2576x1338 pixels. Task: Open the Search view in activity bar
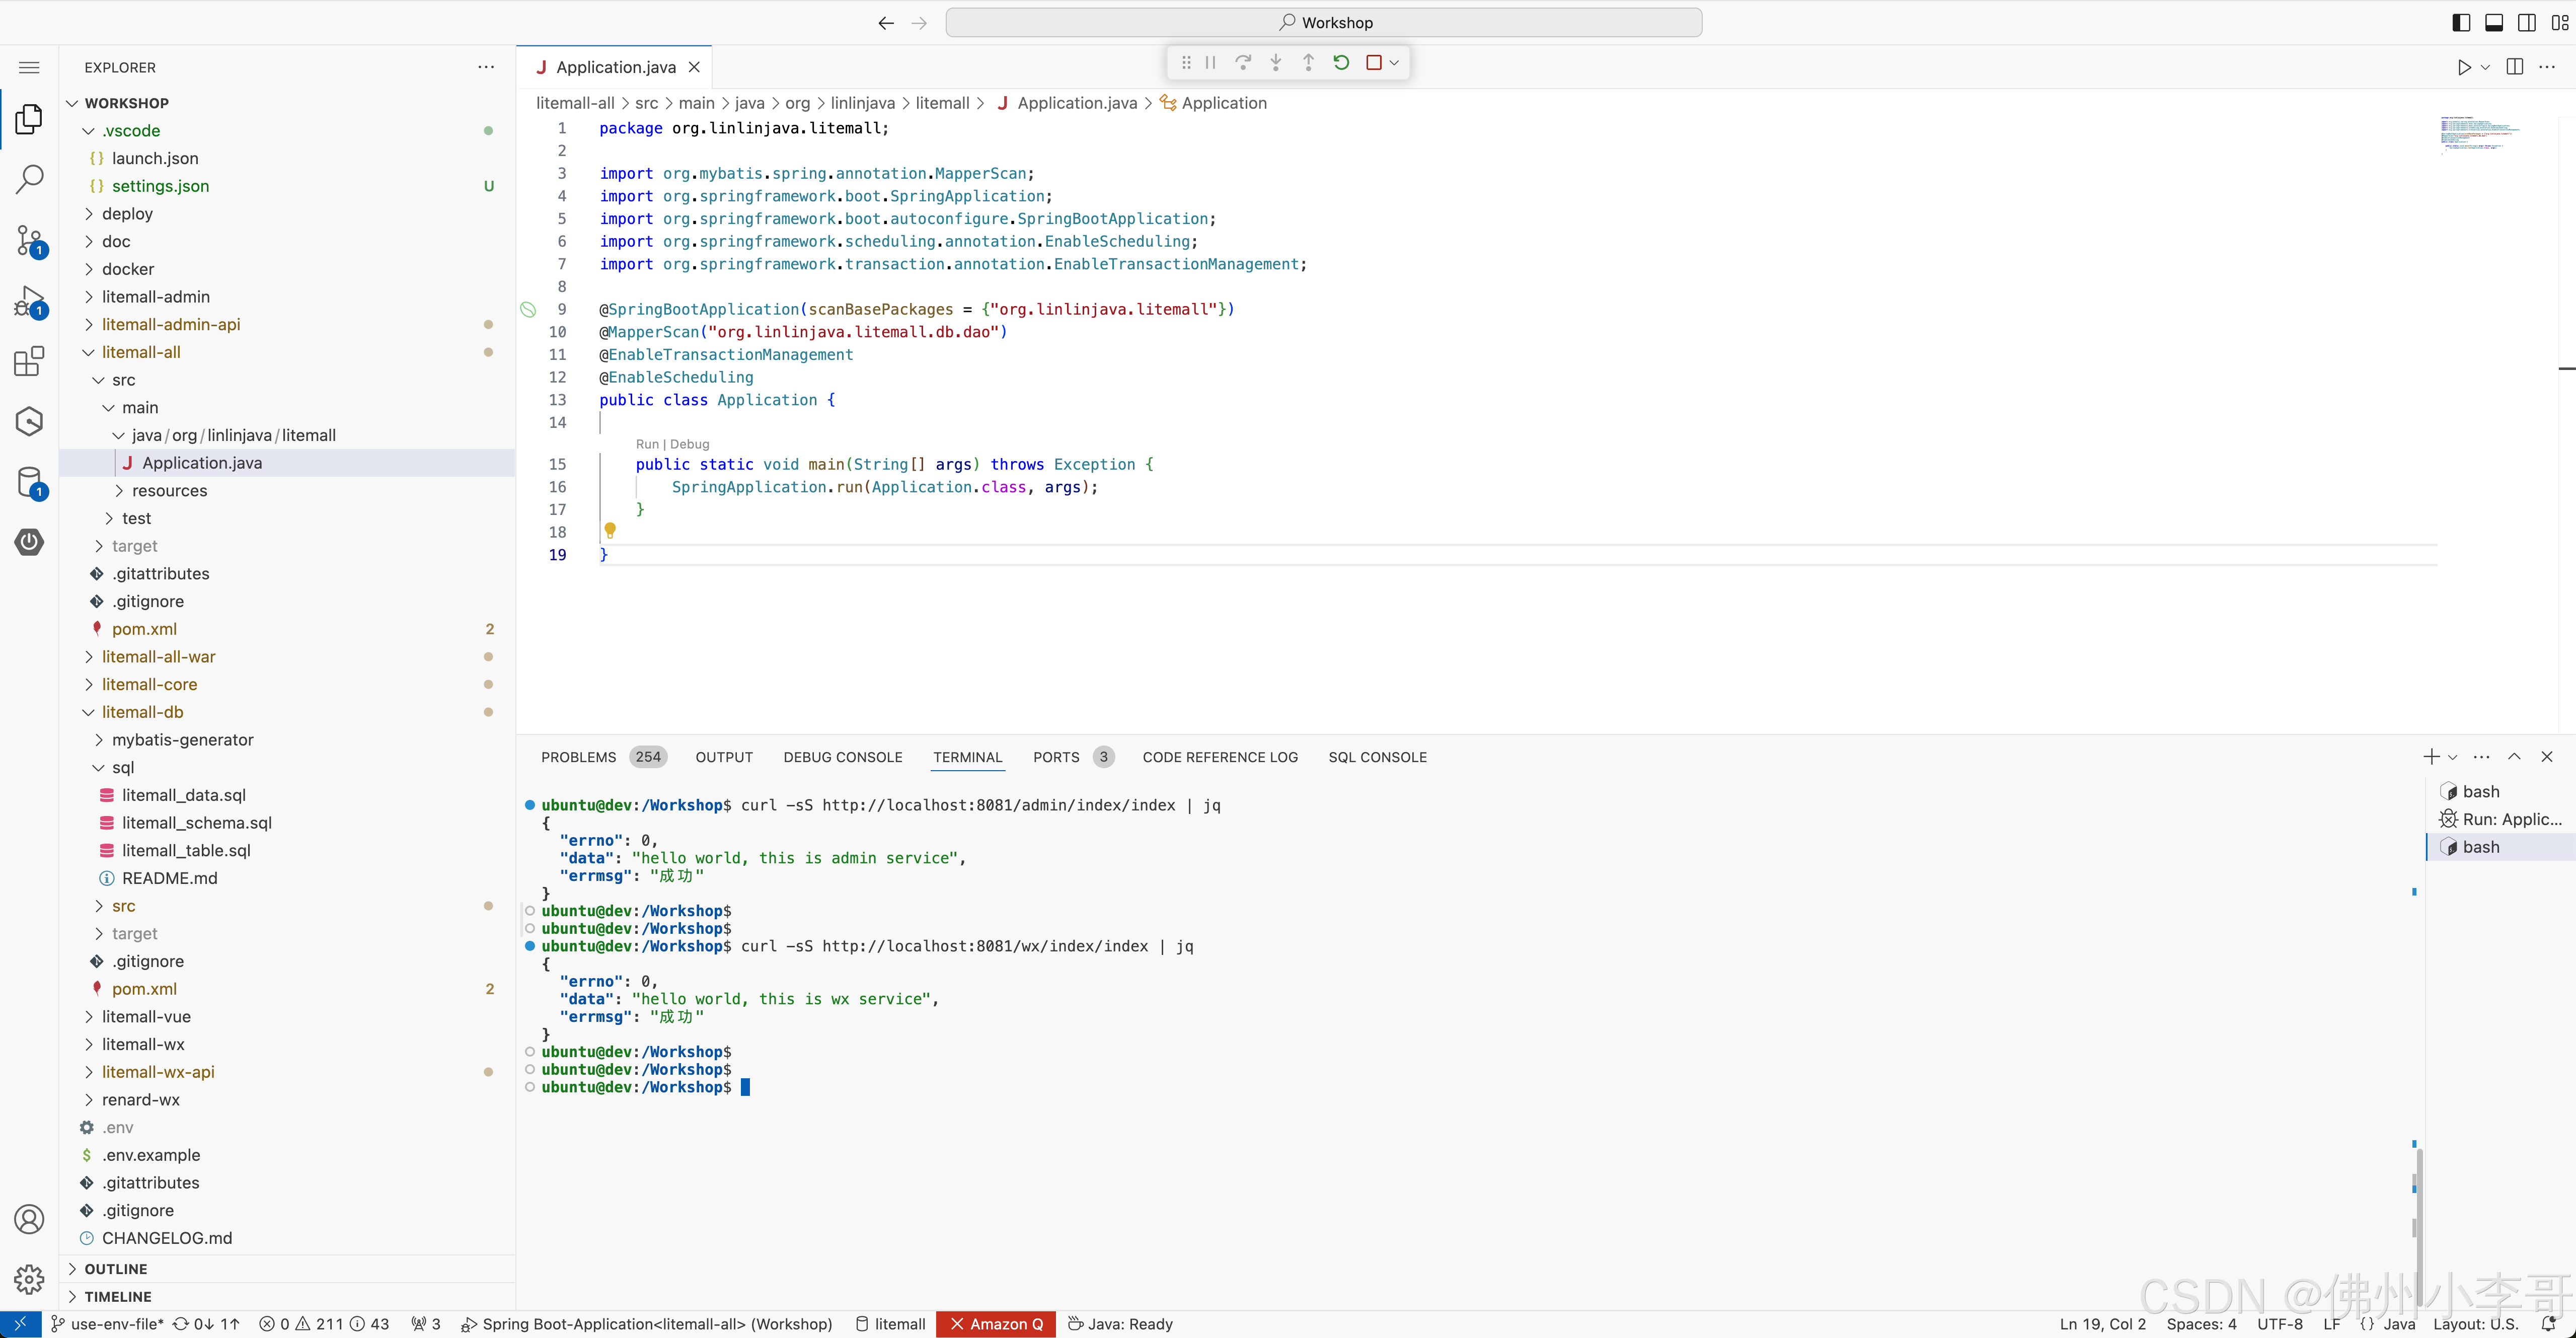(29, 179)
